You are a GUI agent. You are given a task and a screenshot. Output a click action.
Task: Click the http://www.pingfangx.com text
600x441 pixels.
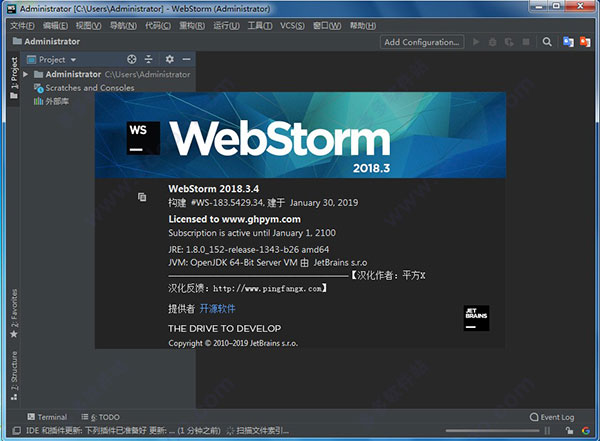pos(267,289)
